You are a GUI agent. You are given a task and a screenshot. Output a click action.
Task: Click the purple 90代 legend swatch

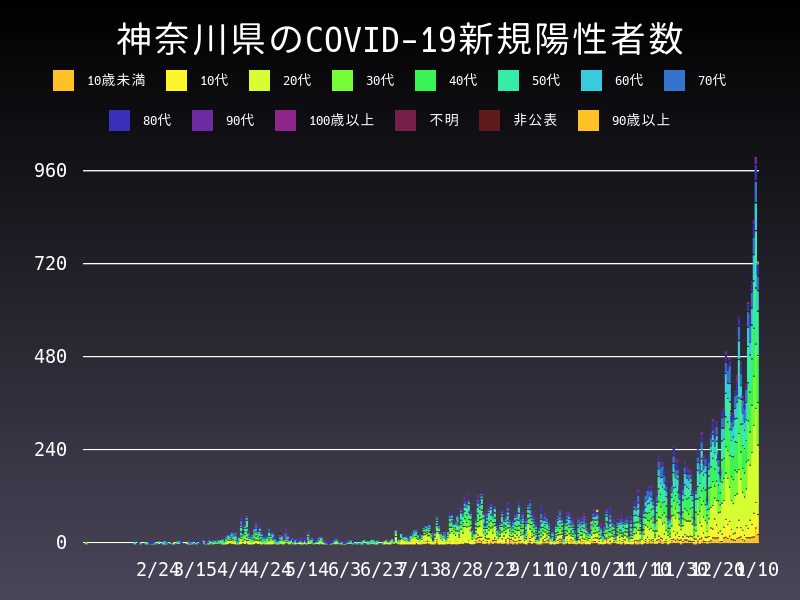(x=203, y=120)
